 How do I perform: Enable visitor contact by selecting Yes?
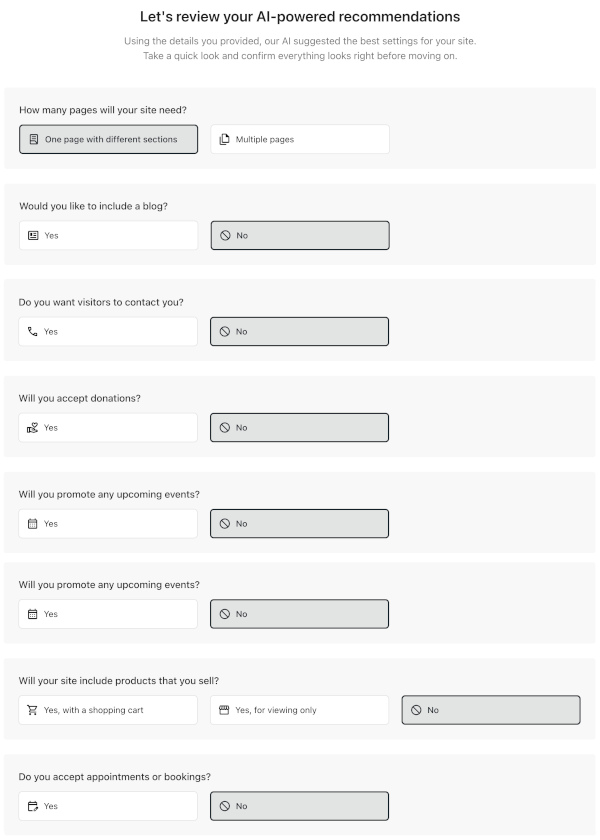coord(106,331)
